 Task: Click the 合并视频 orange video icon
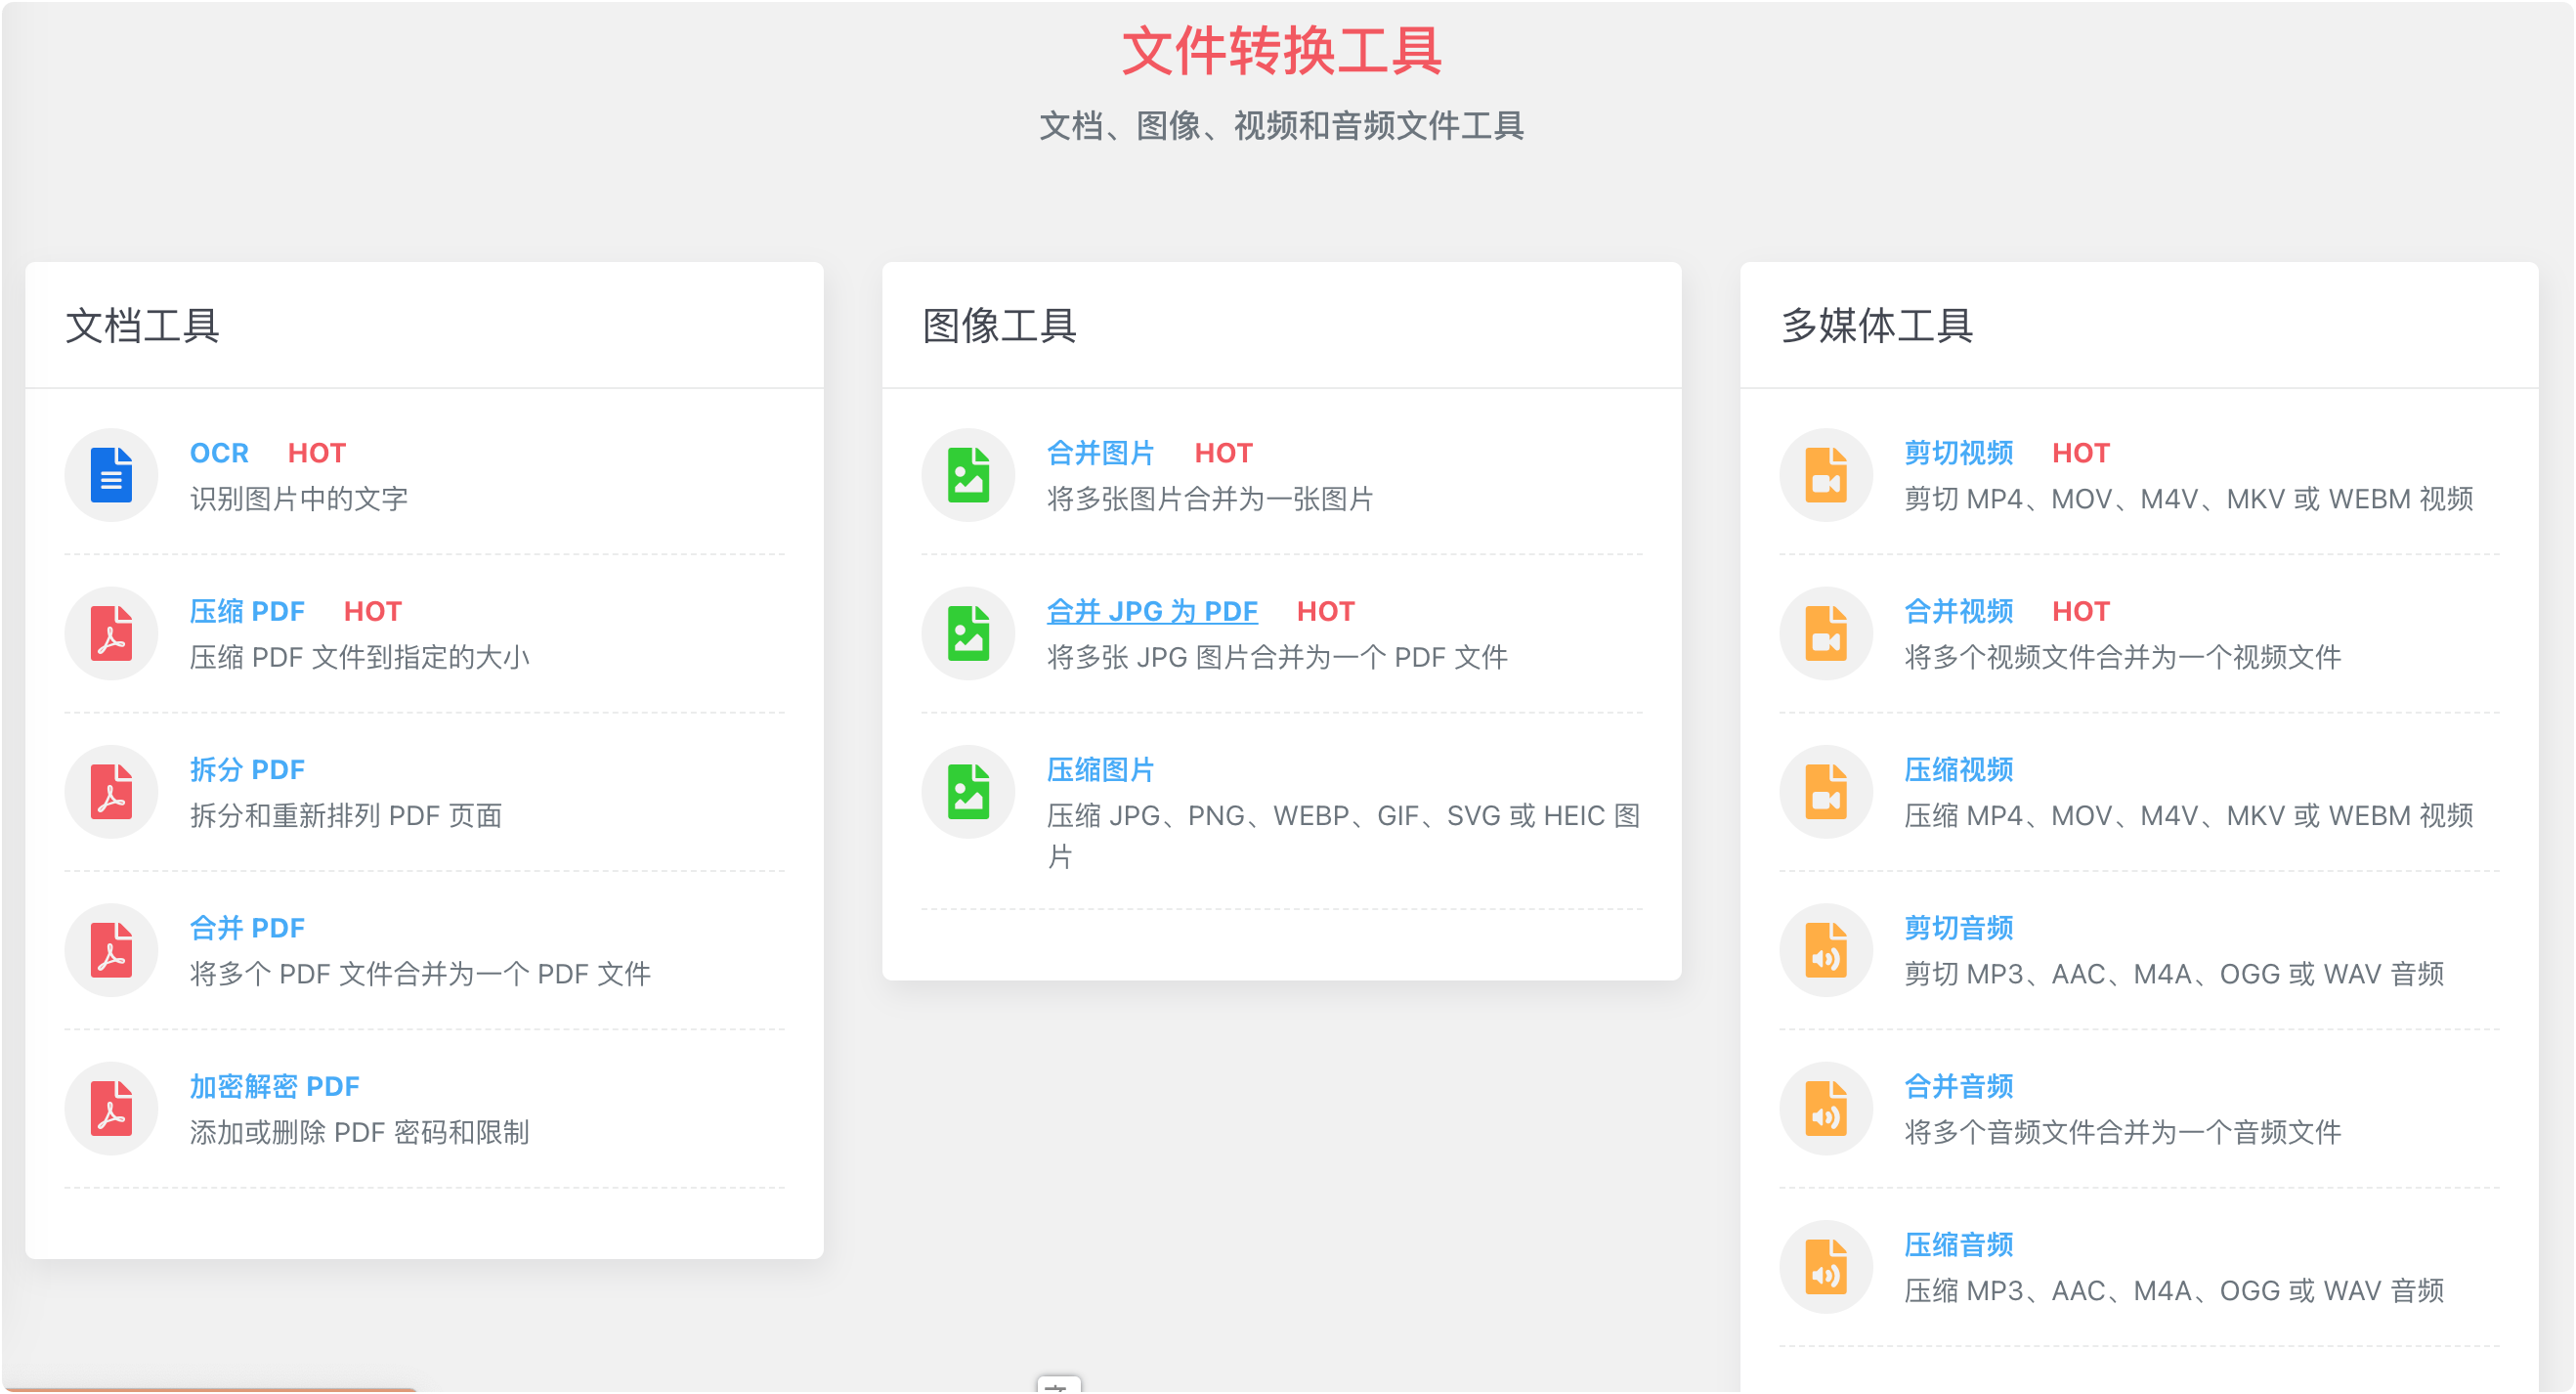tap(1826, 634)
